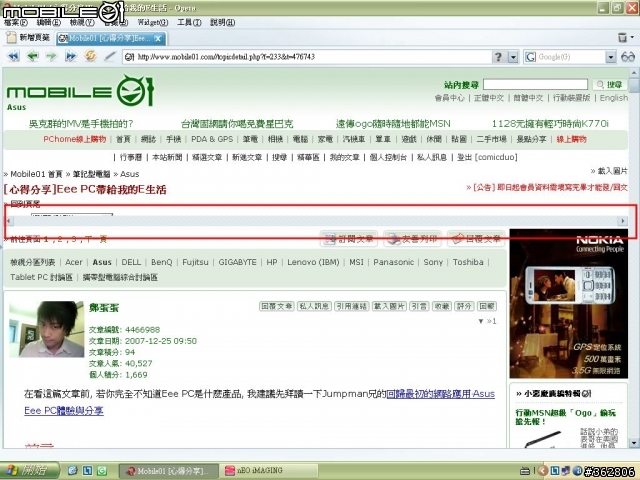
Task: Open the Windows 開始 Start button
Action: click(x=29, y=471)
